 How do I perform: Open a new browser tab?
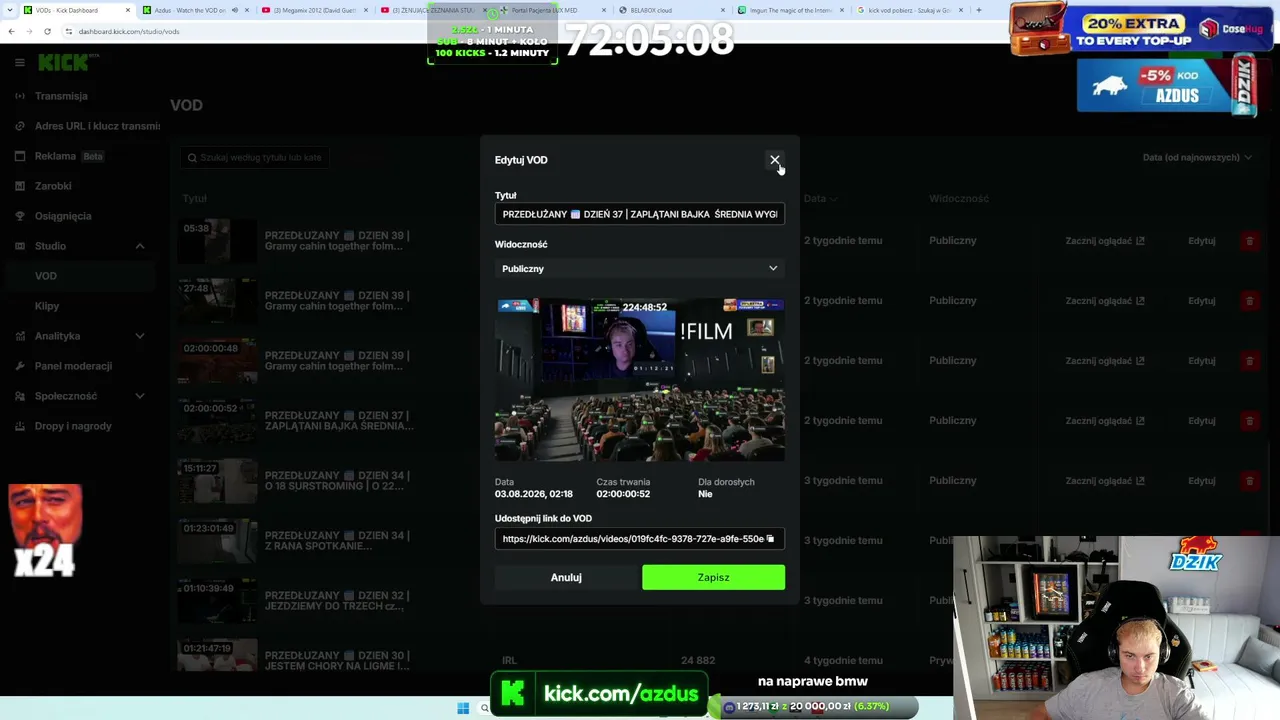coord(979,10)
